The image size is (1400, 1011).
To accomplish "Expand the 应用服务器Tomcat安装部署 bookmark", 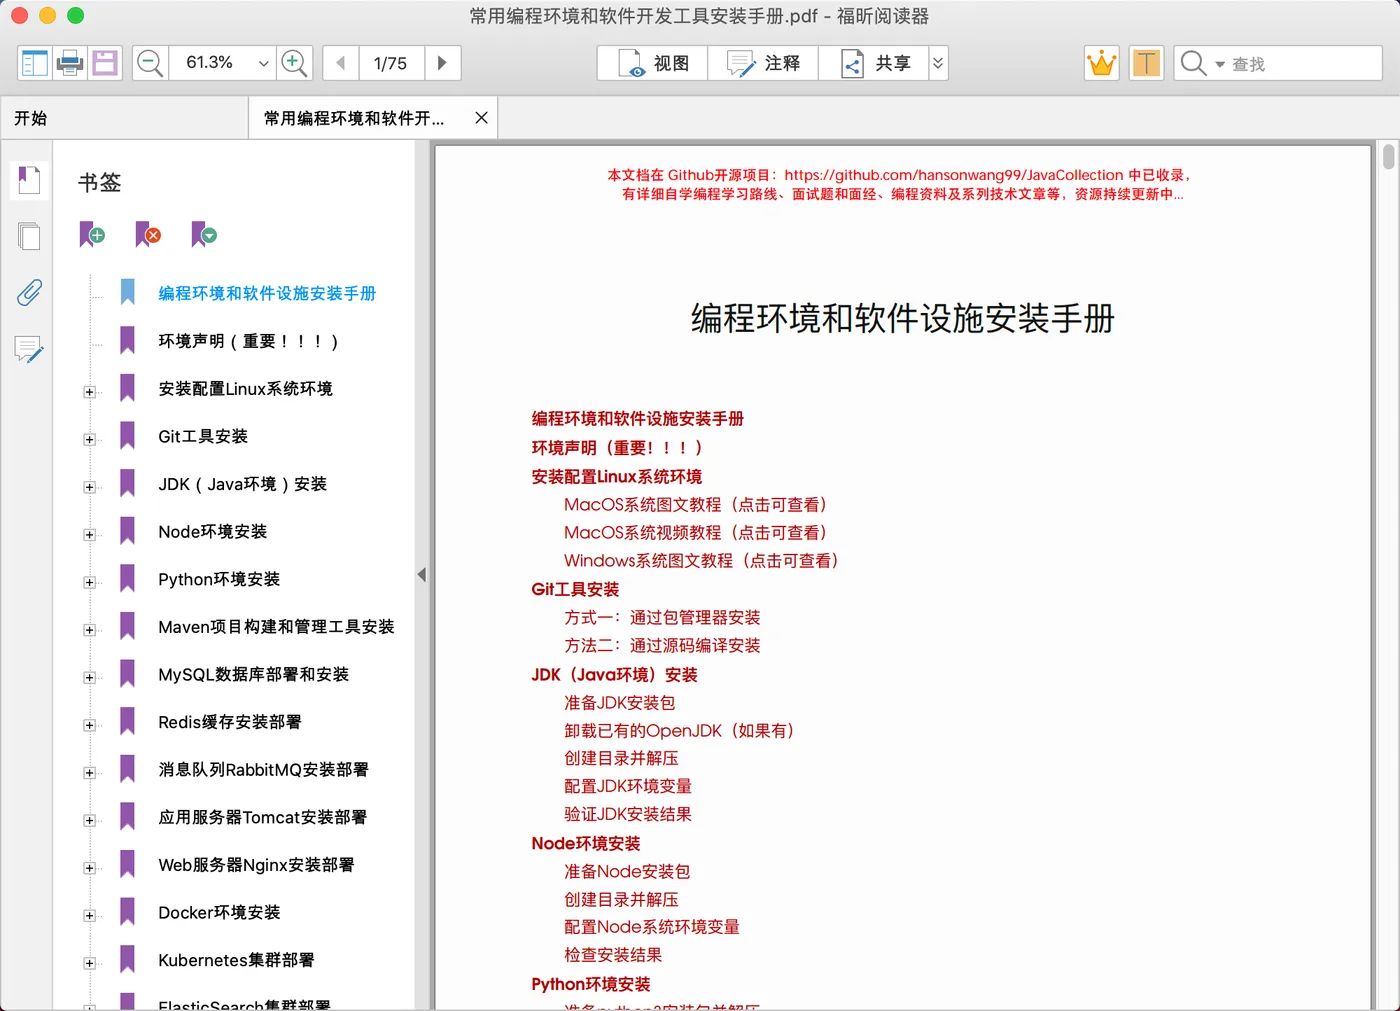I will [89, 821].
